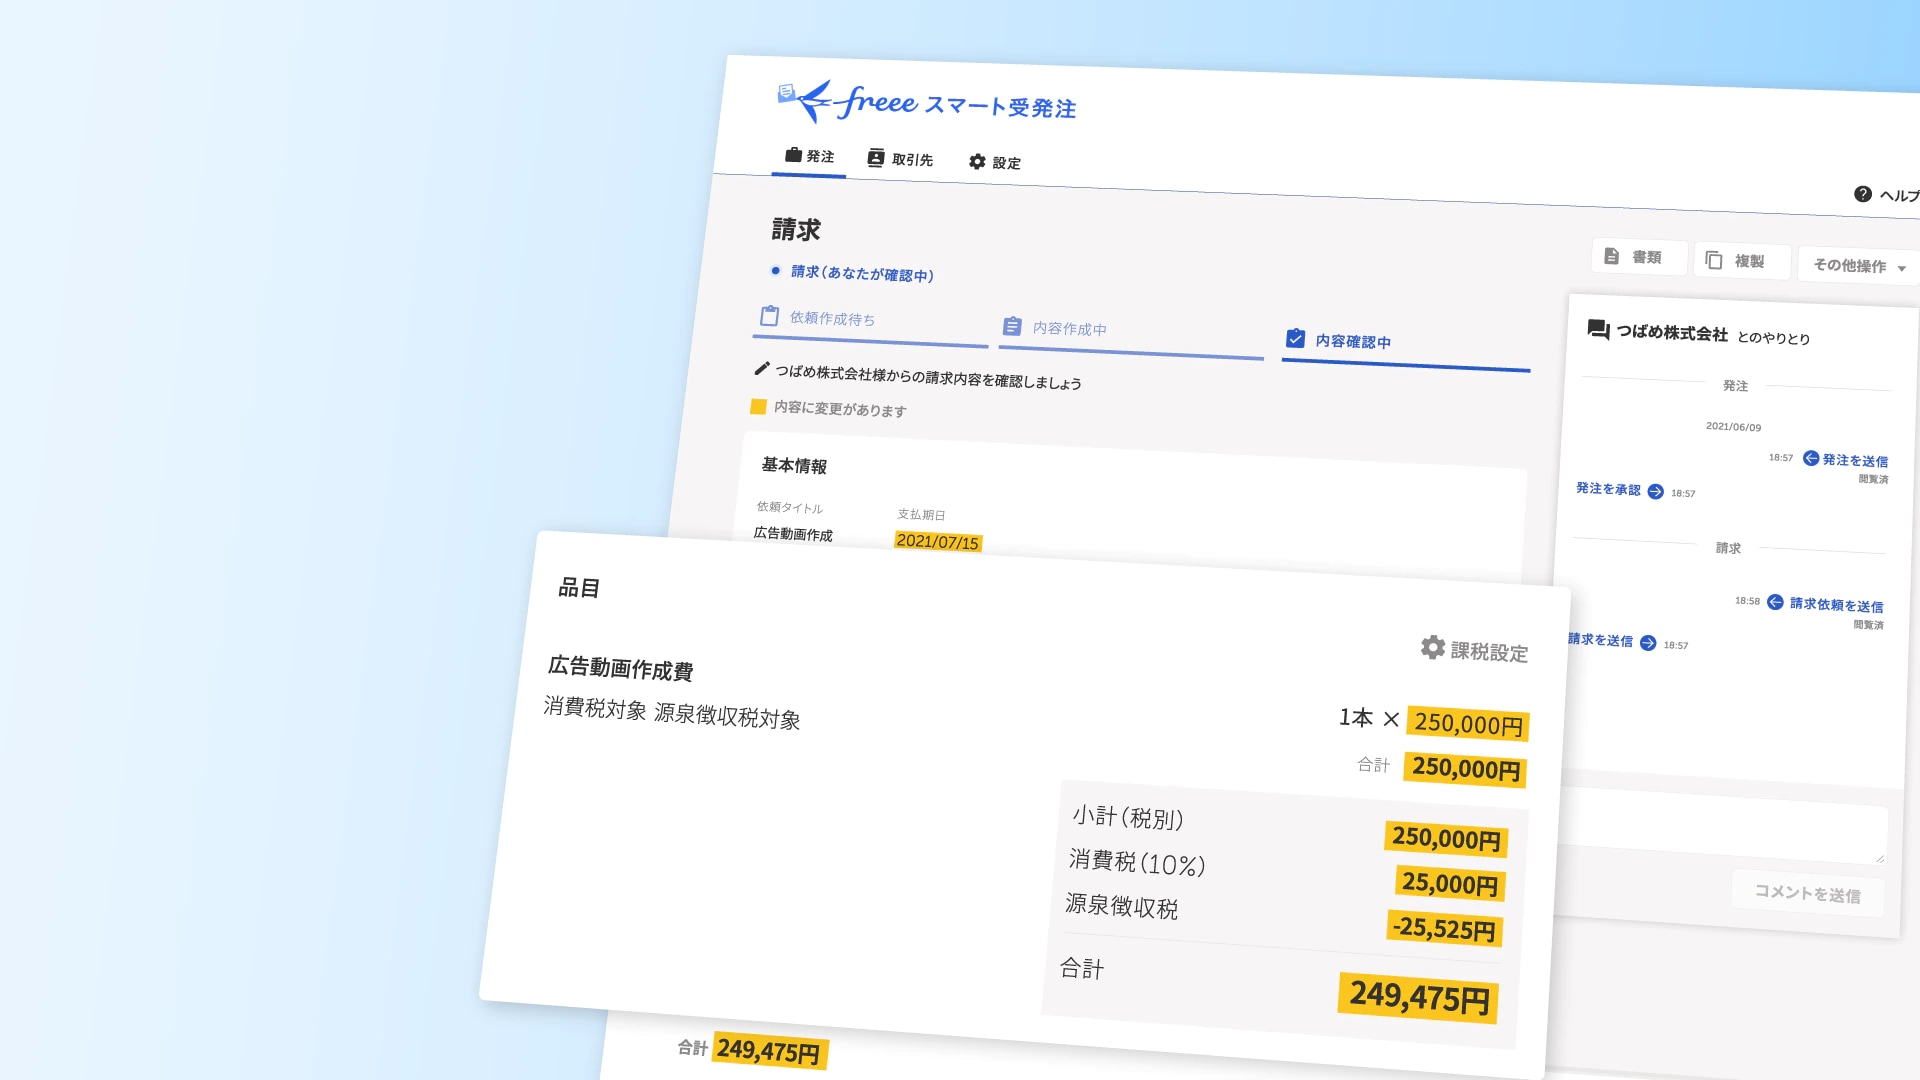Viewport: 1920px width, 1080px height.
Task: Click the 設定 gear icon in navigation
Action: 977,162
